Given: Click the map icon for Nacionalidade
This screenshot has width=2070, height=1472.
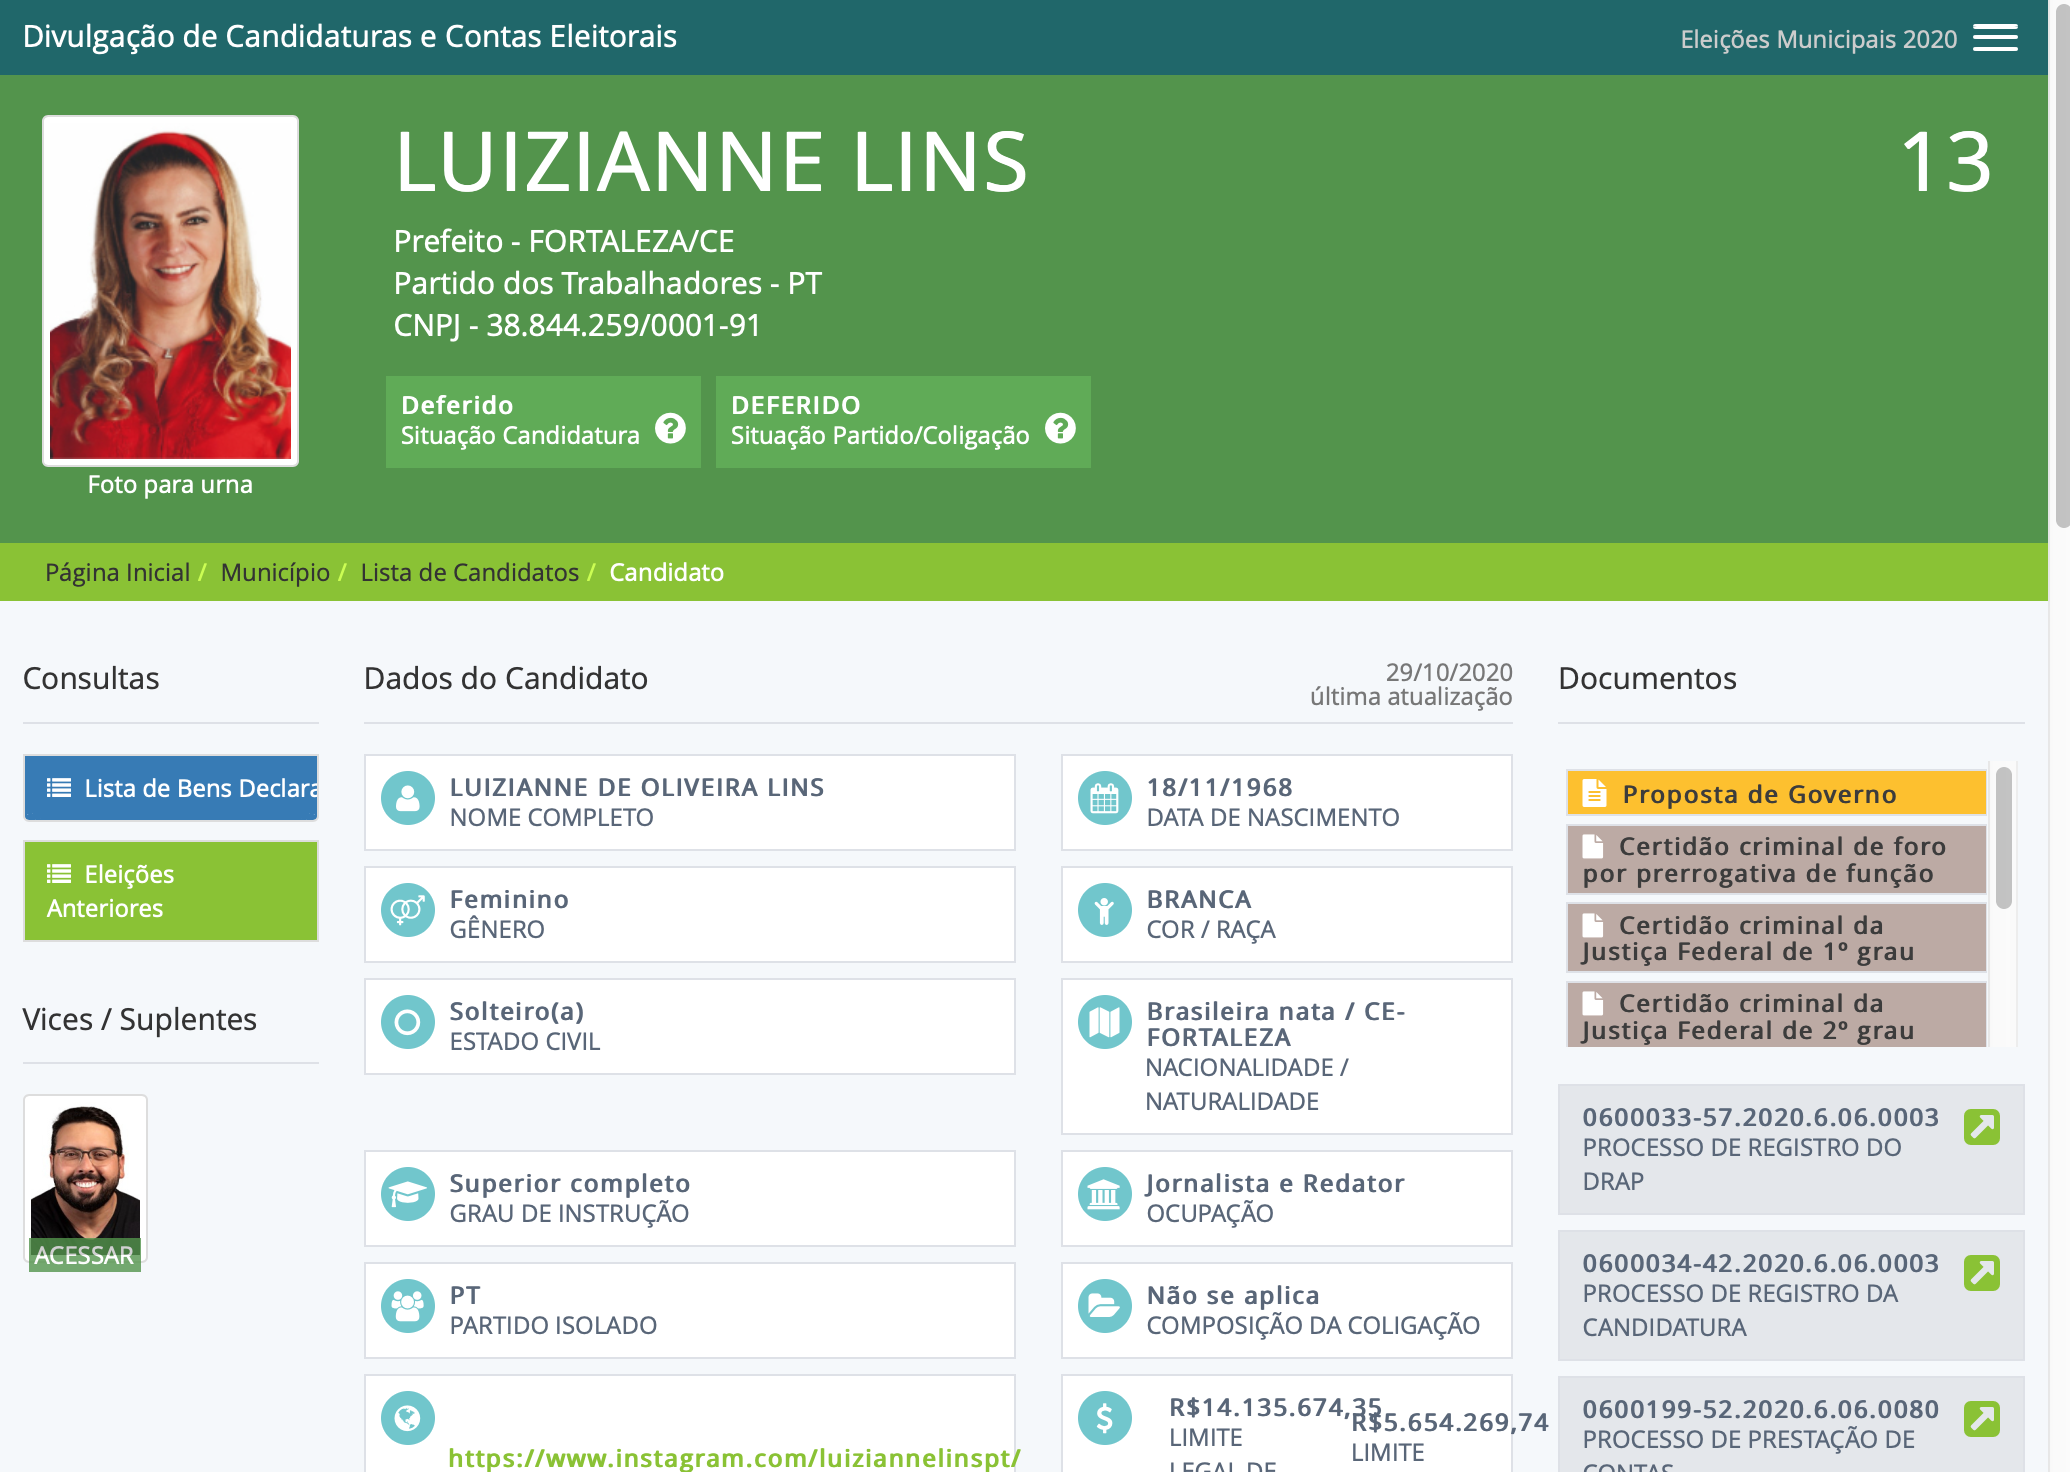Looking at the screenshot, I should tap(1105, 1023).
